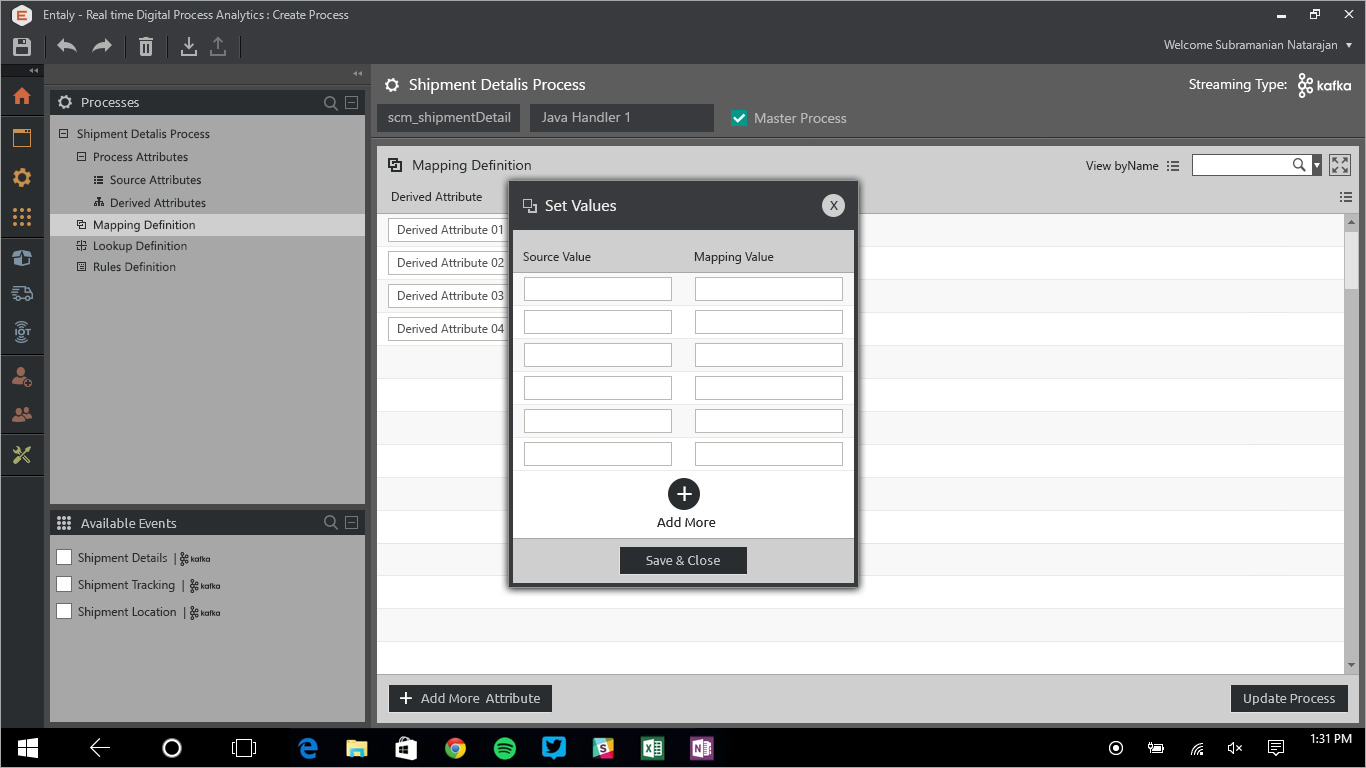Open the Home icon in left sidebar
This screenshot has width=1366, height=768.
pos(22,97)
